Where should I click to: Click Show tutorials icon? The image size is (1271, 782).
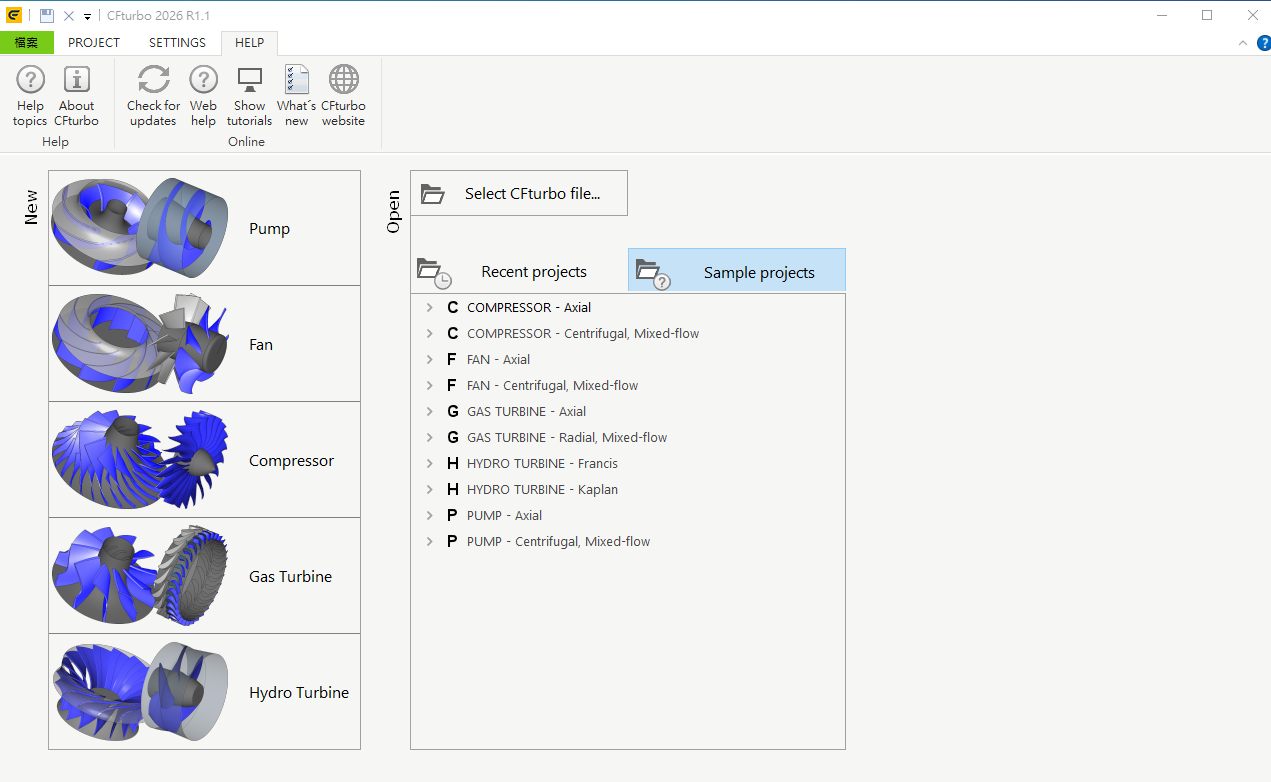pos(249,96)
